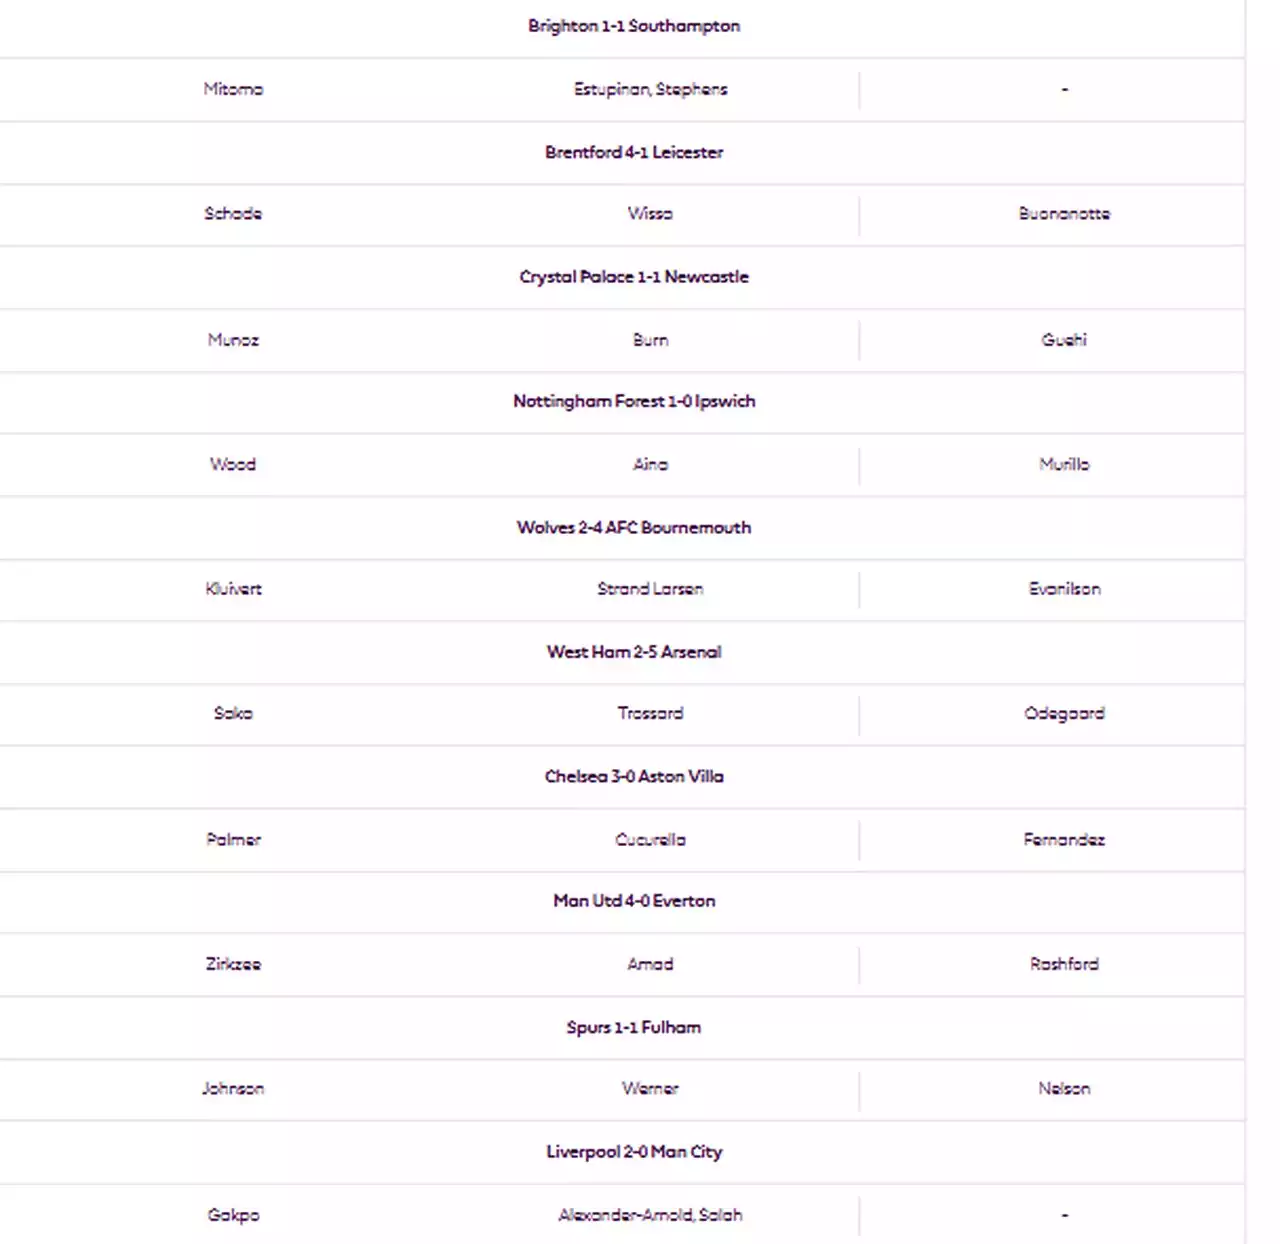Select the Man Utd 4-0 Everton result
The height and width of the screenshot is (1244, 1280).
(x=634, y=901)
